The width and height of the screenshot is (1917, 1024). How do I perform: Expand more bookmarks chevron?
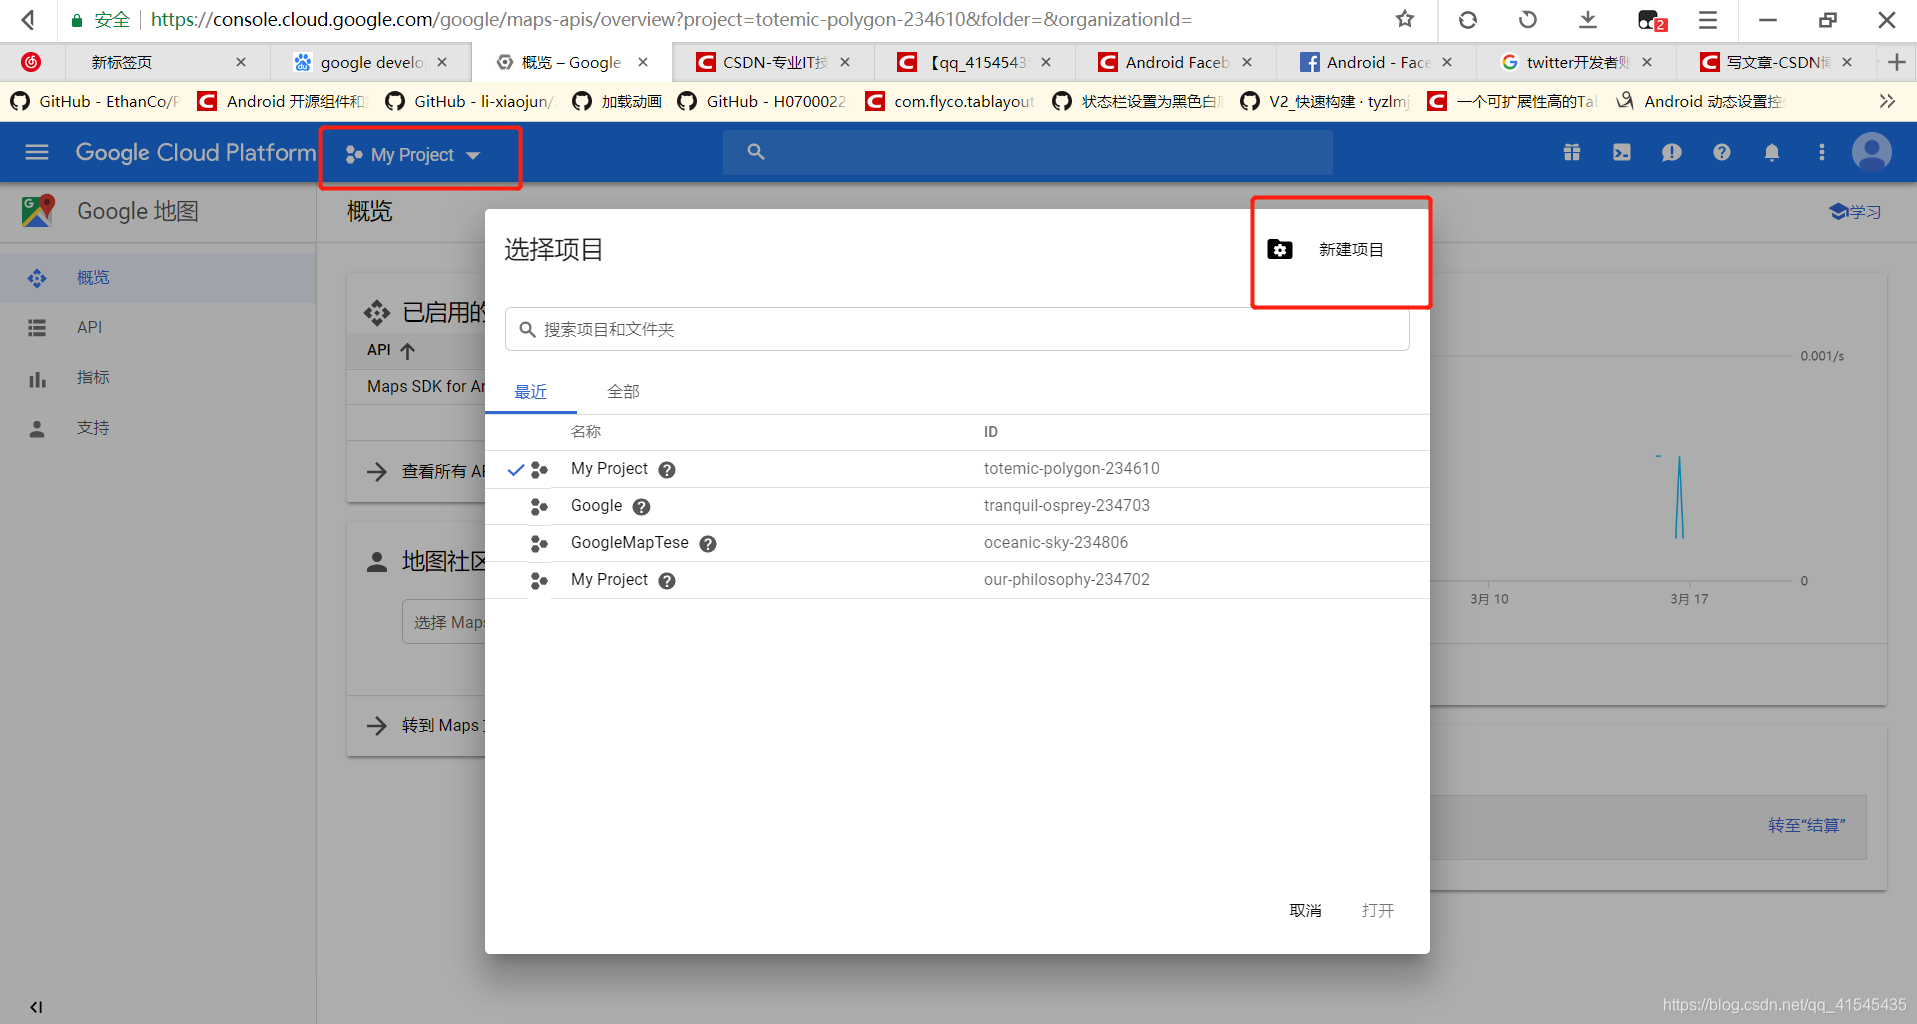(1887, 101)
